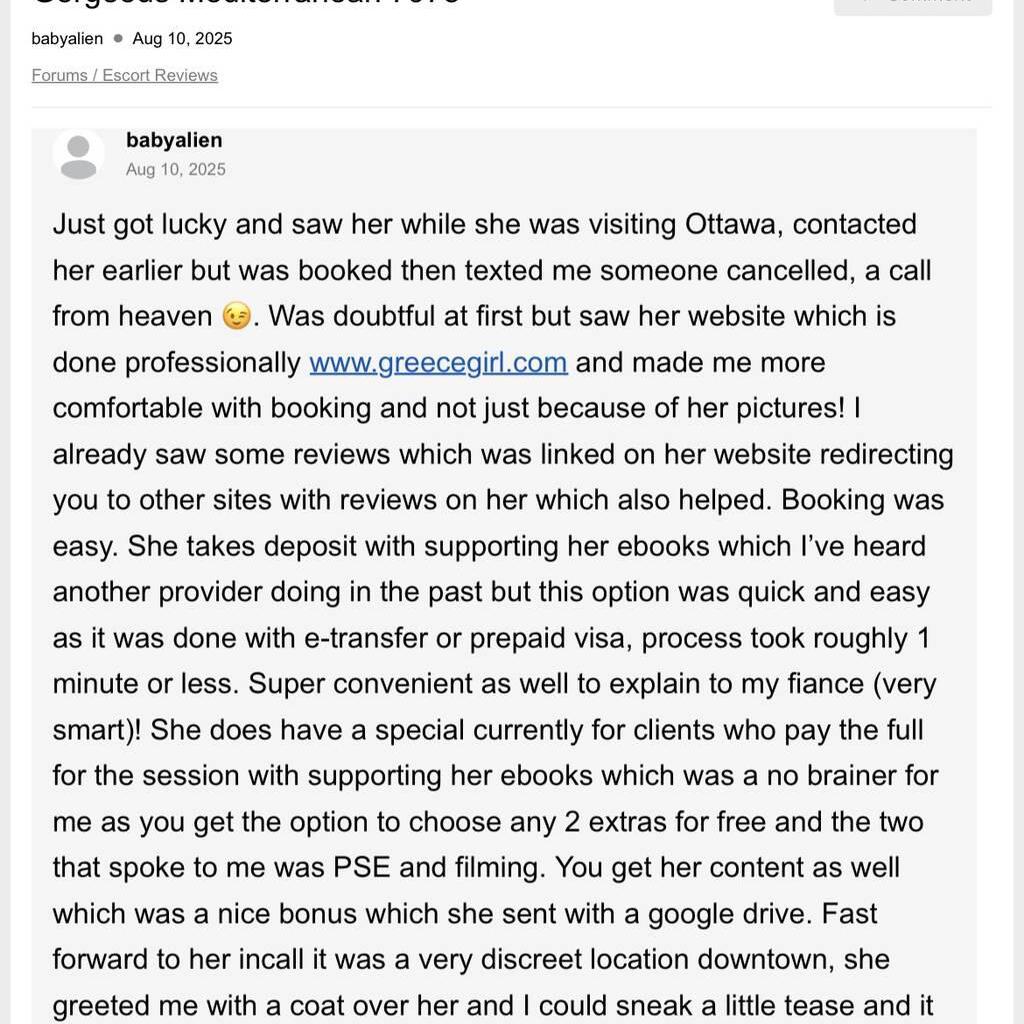The height and width of the screenshot is (1024, 1024).
Task: Click the Aug 10, 2025 date under the title
Action: (182, 39)
